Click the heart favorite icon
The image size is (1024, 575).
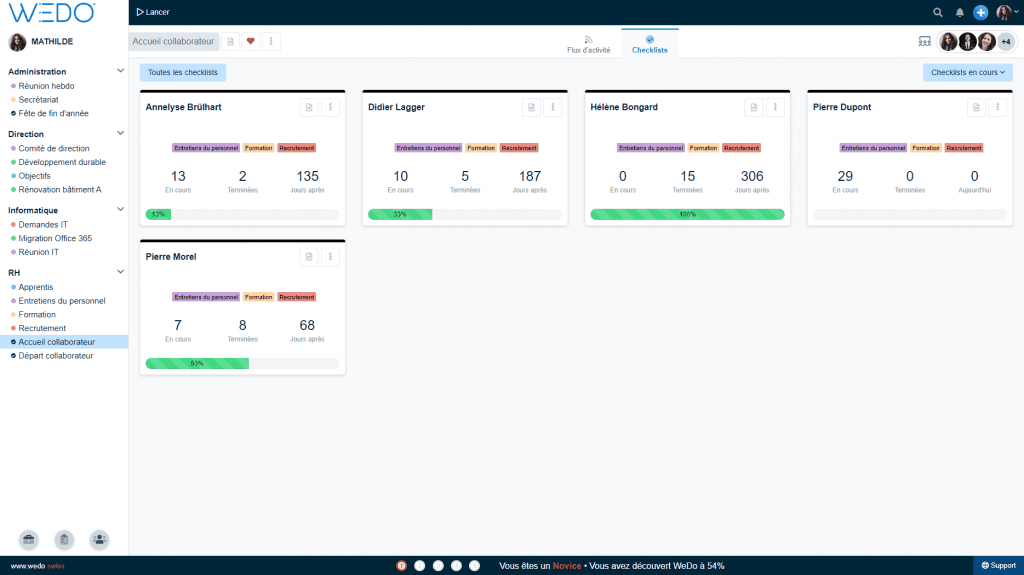[251, 41]
